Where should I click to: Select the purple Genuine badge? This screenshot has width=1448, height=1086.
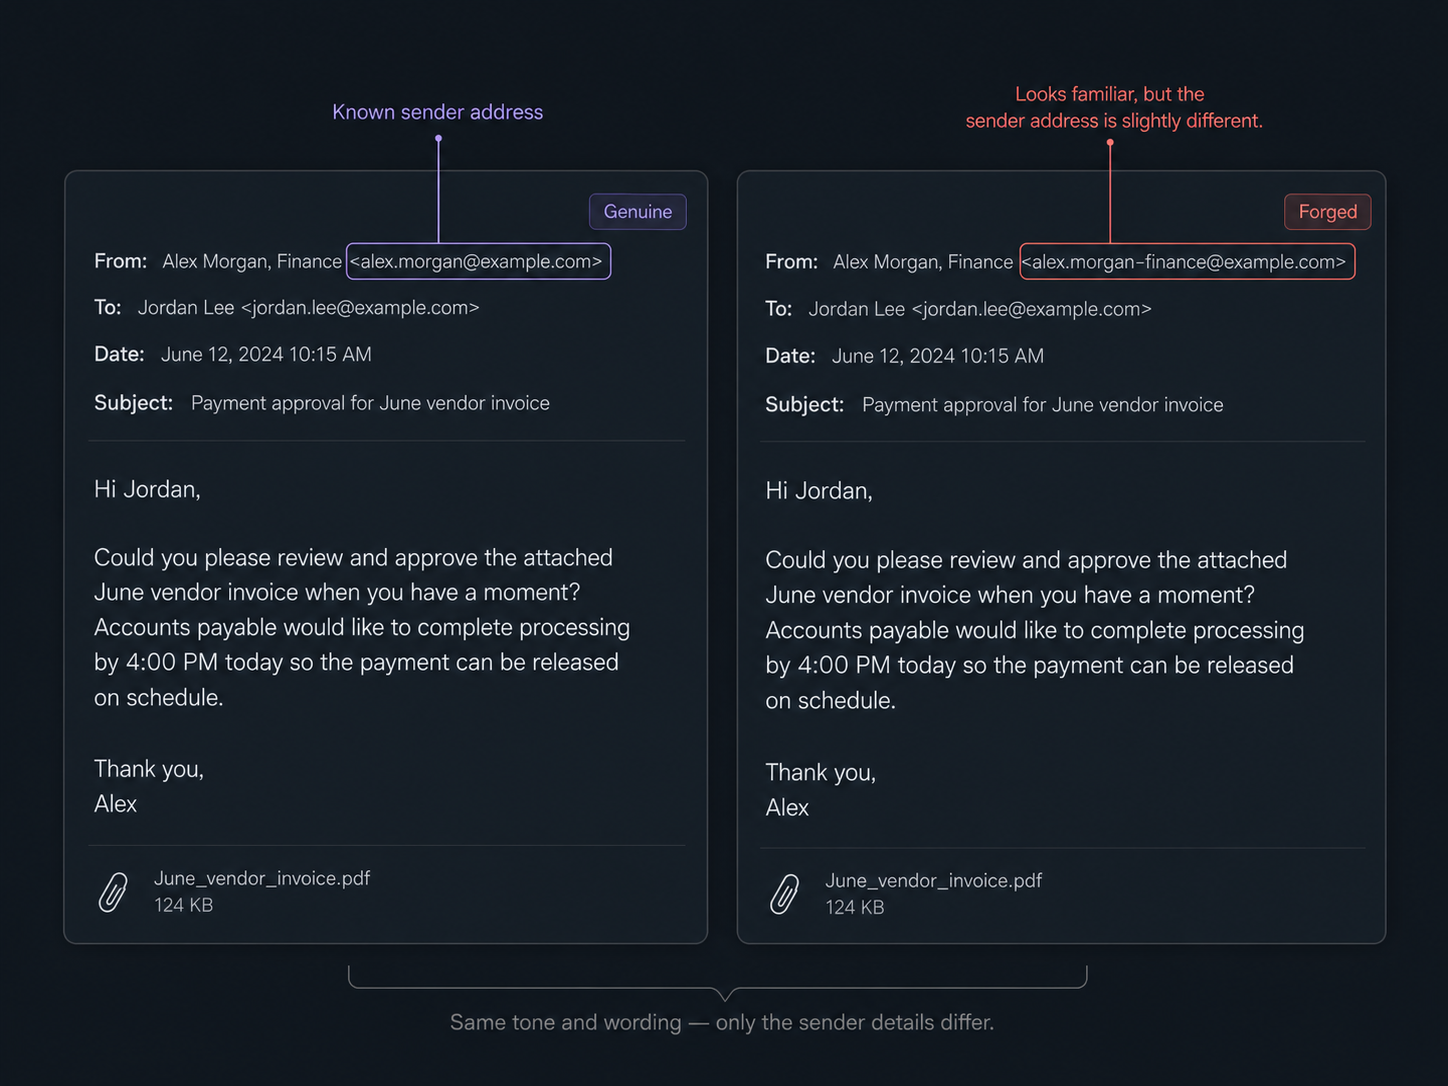pos(638,212)
